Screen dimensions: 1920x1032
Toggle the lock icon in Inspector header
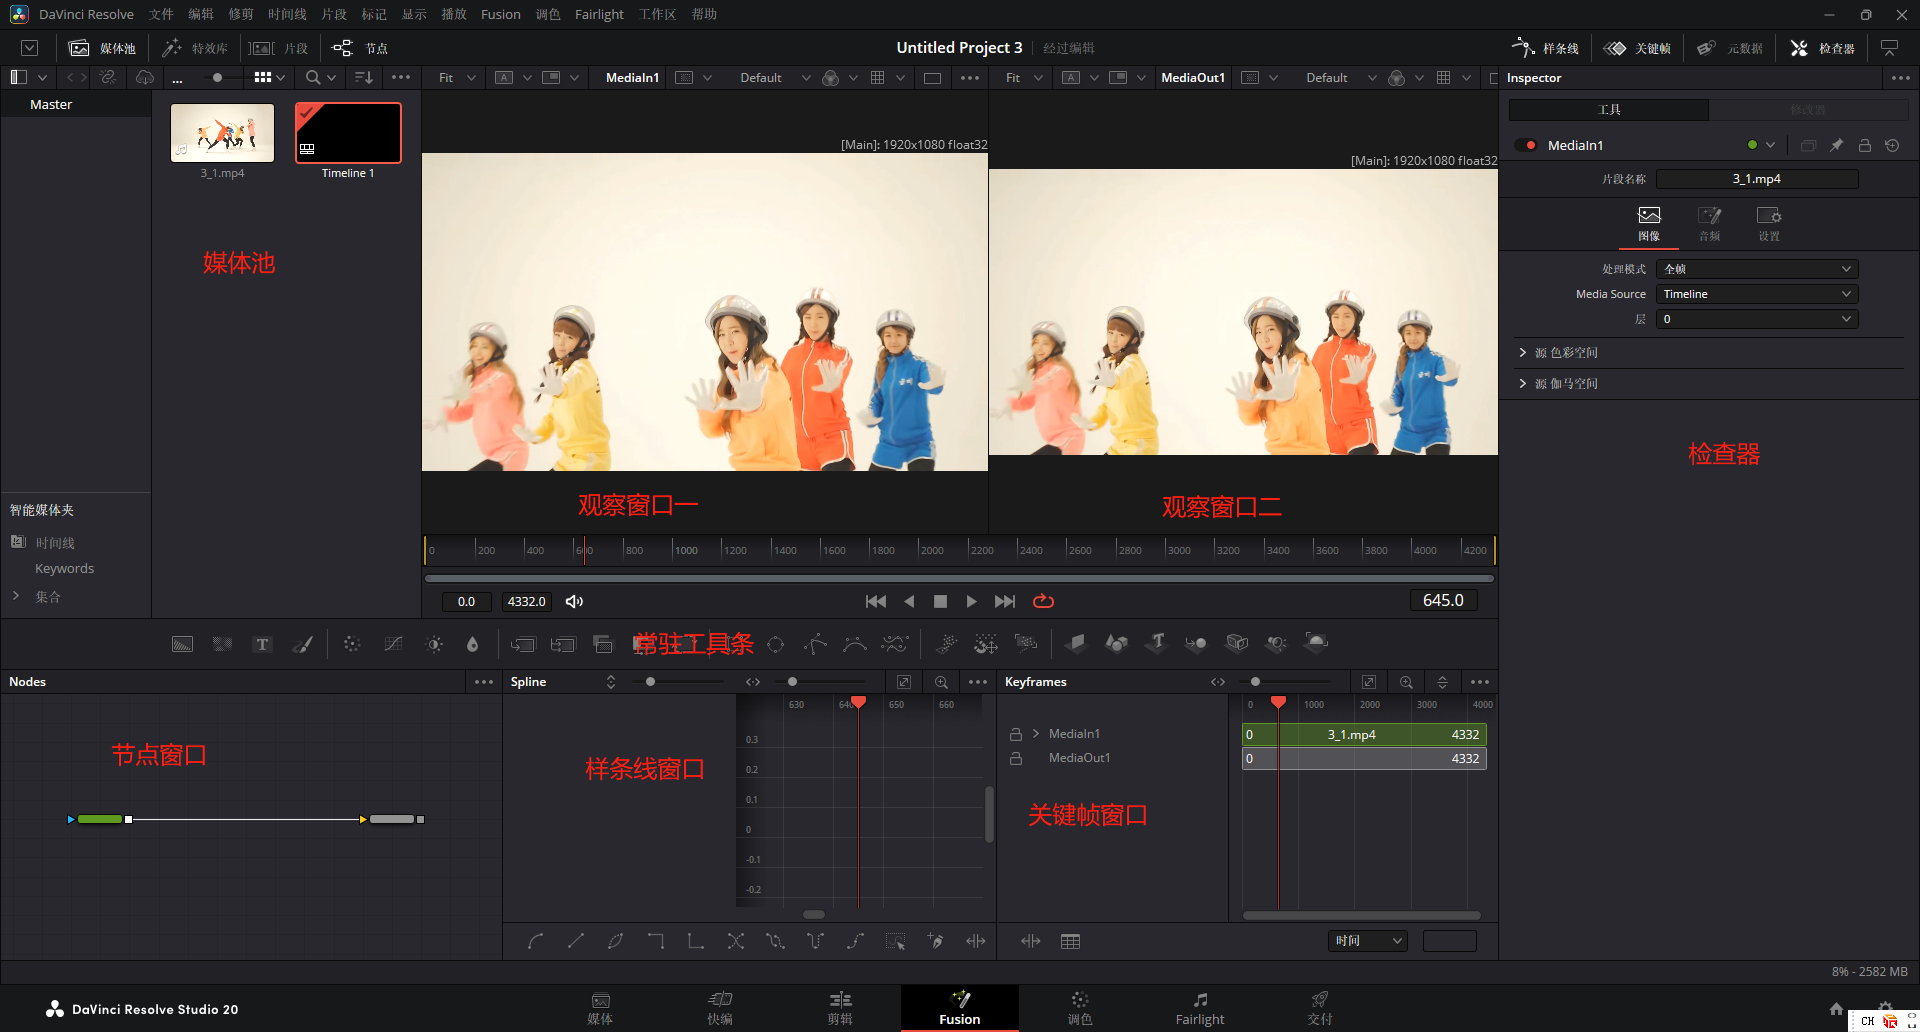pos(1864,145)
